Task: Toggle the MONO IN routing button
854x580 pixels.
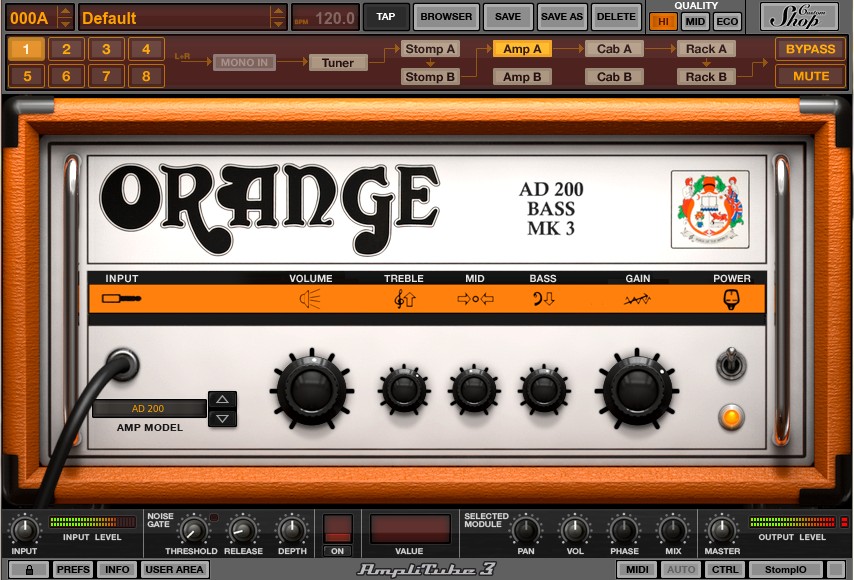Action: 245,63
